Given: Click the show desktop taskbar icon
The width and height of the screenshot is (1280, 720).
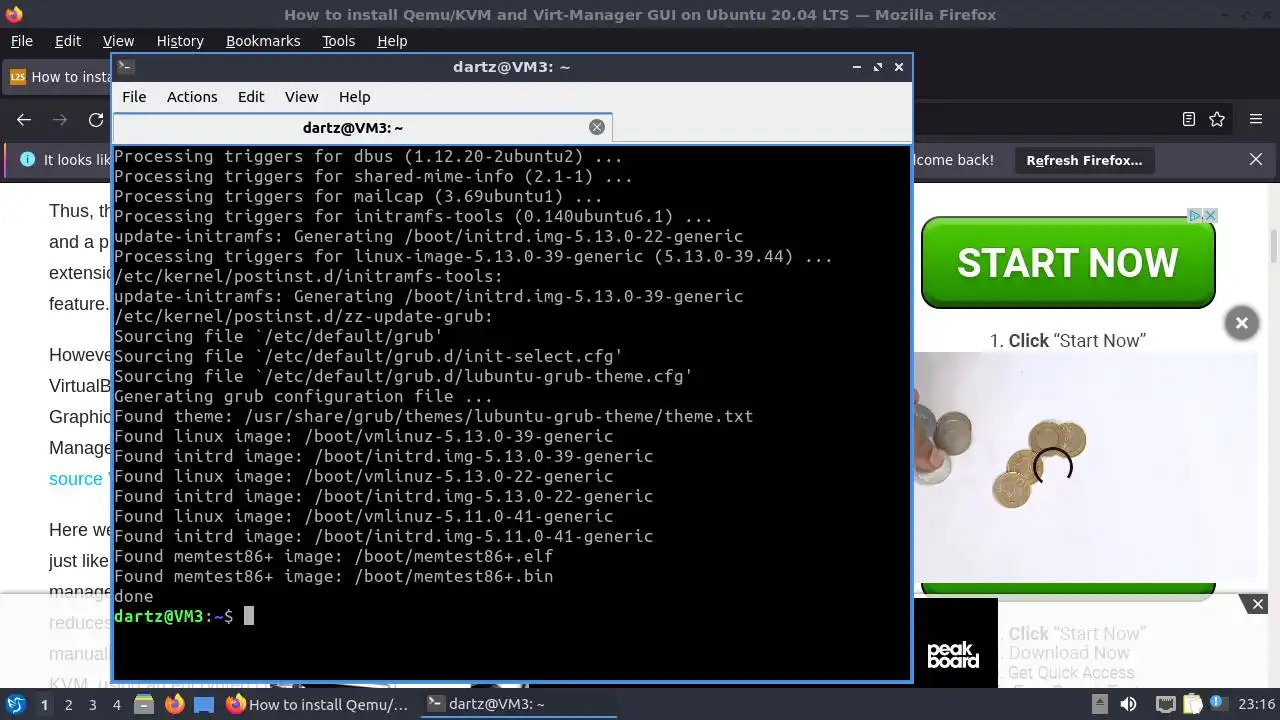Looking at the screenshot, I should coord(204,704).
